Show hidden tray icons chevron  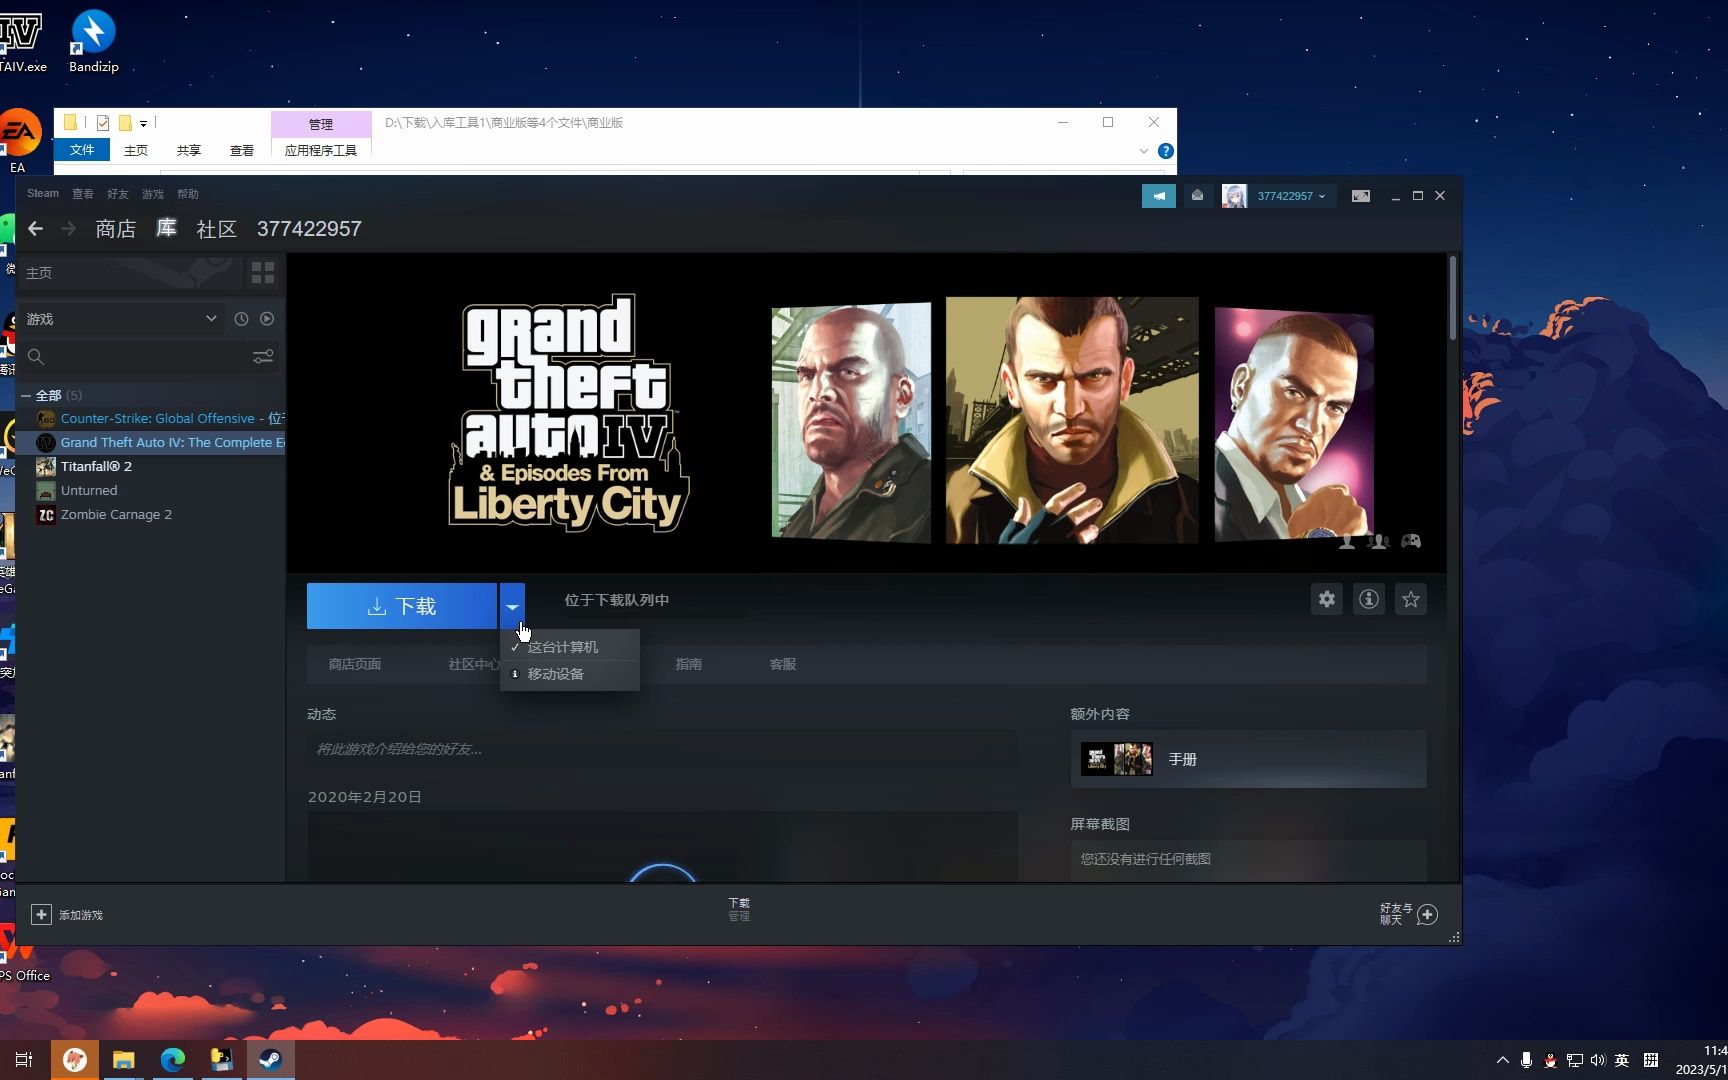coord(1502,1060)
